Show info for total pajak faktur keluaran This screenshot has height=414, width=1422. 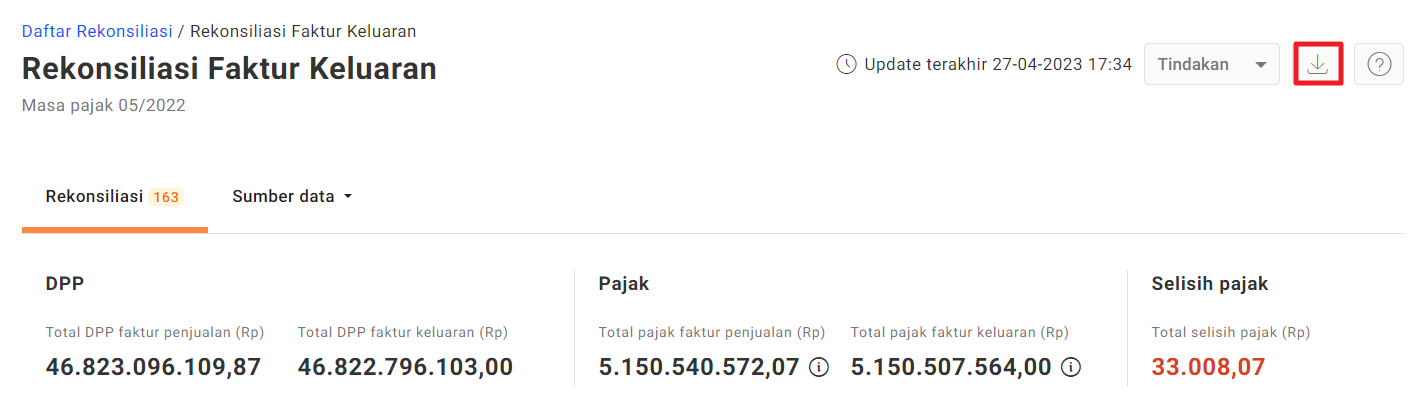pos(1070,368)
